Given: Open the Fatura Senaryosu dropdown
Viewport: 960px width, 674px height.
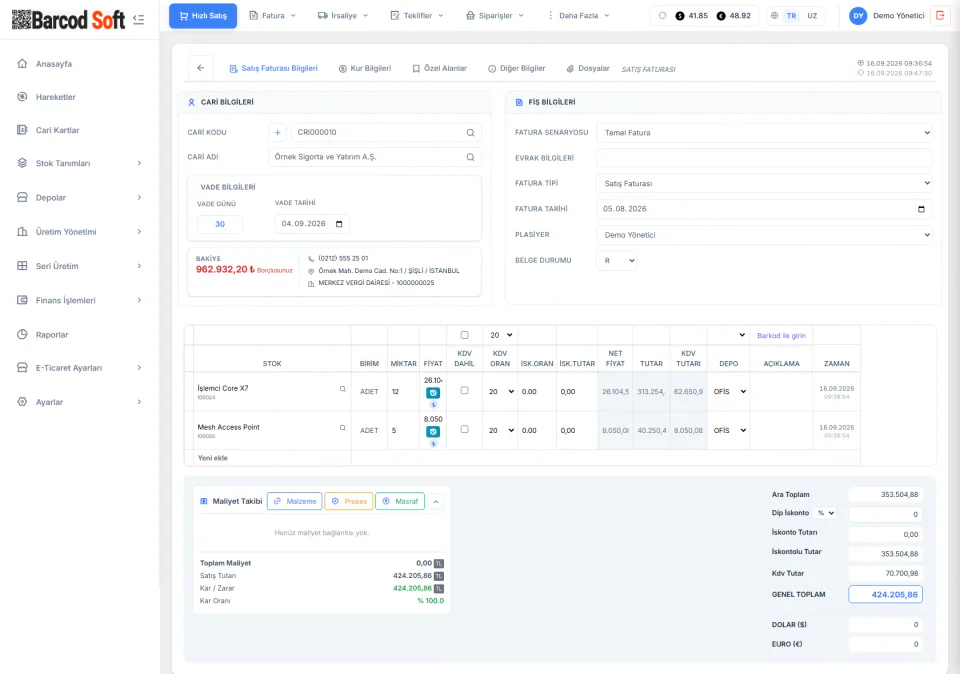Looking at the screenshot, I should 764,133.
